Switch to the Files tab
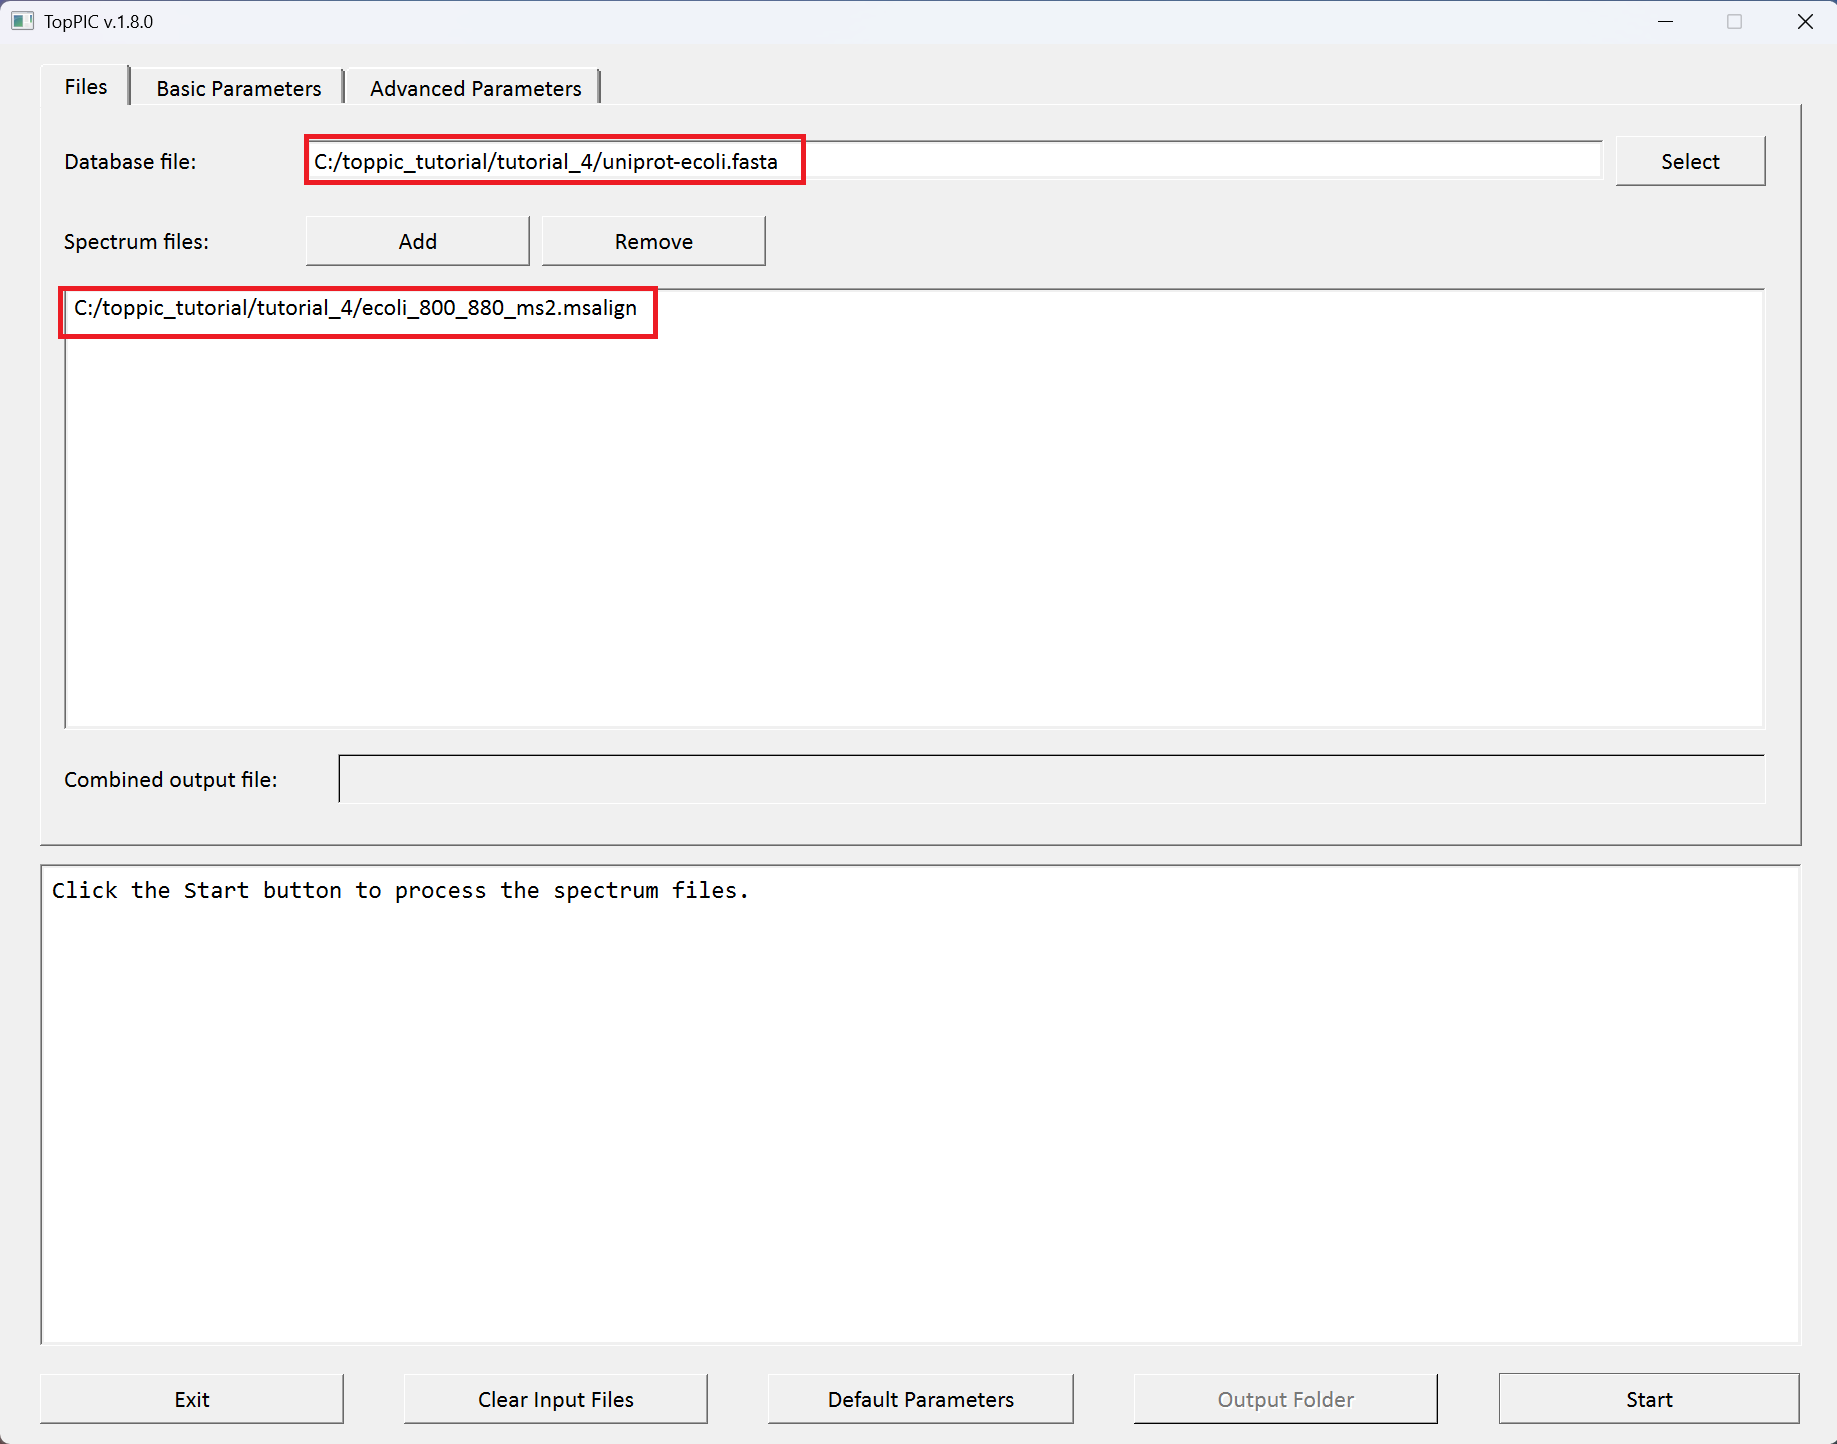The width and height of the screenshot is (1837, 1444). (x=86, y=87)
